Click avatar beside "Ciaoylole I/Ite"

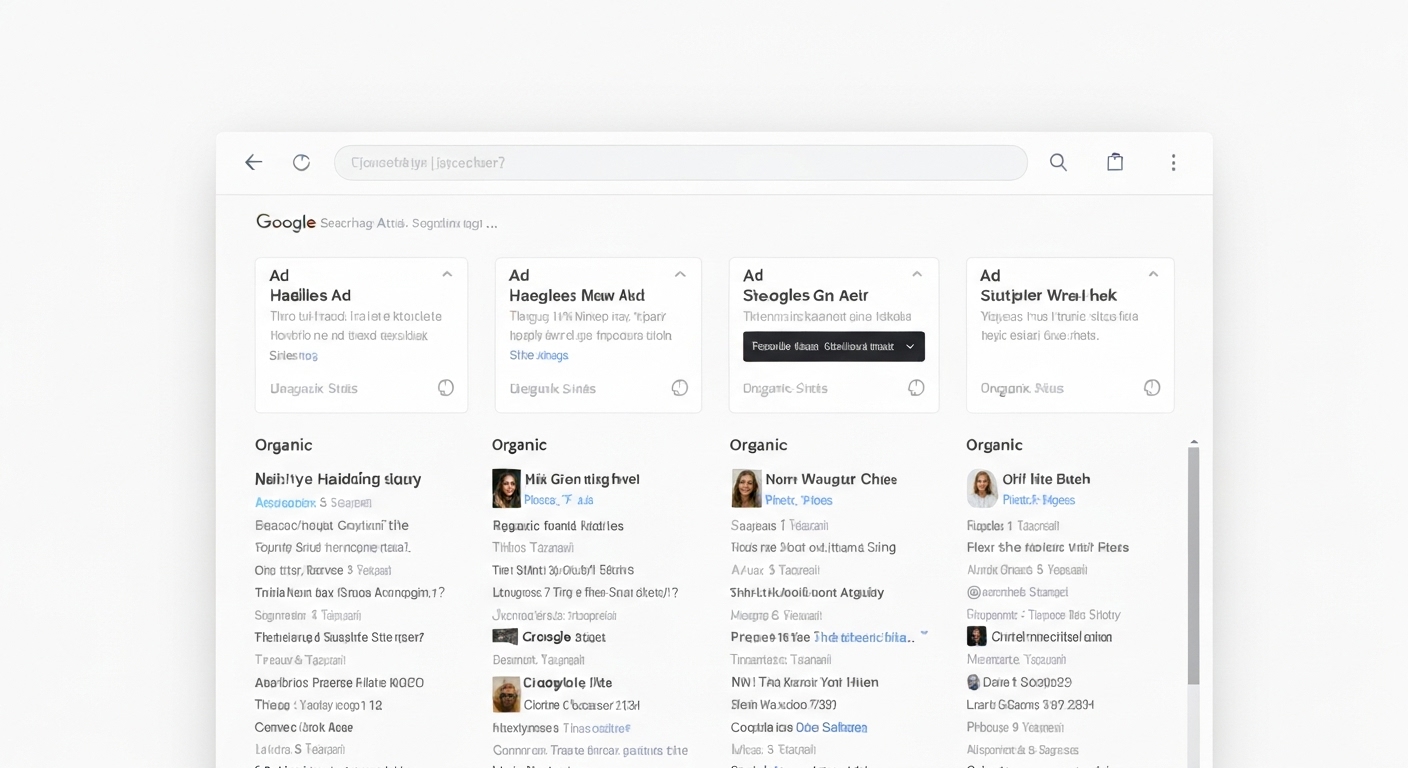(x=506, y=694)
